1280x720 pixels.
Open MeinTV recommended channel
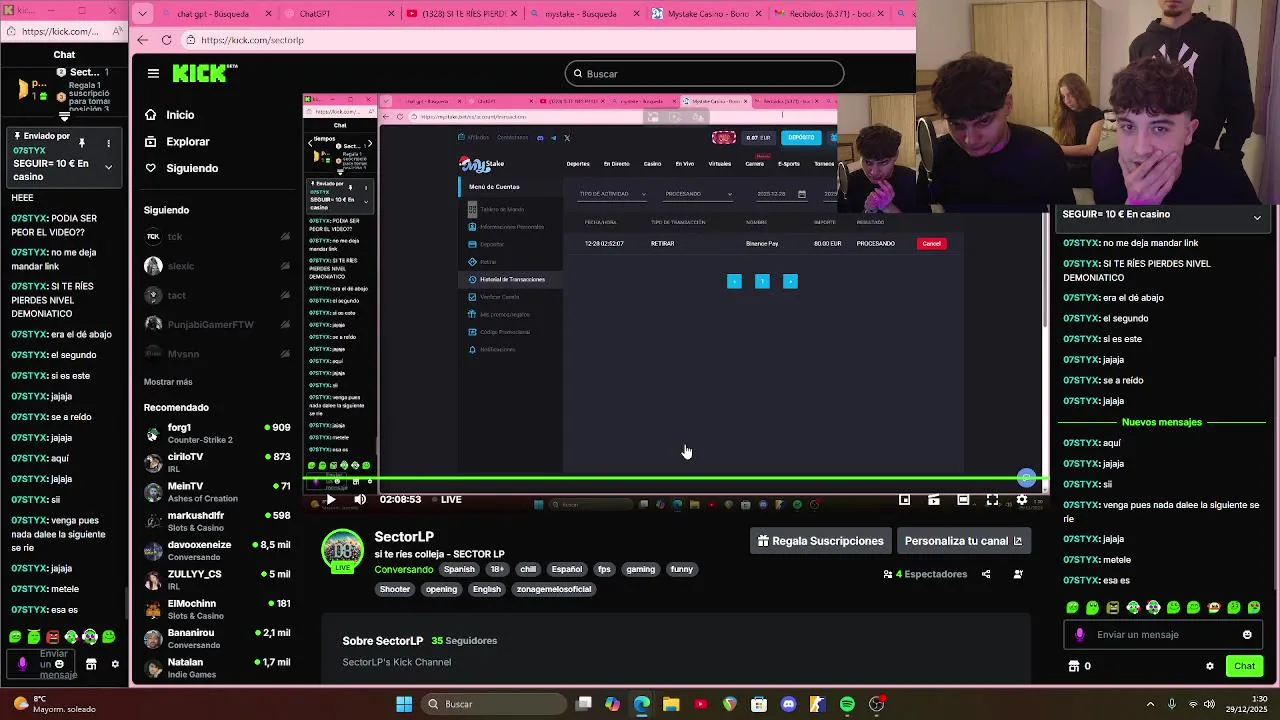pos(216,491)
